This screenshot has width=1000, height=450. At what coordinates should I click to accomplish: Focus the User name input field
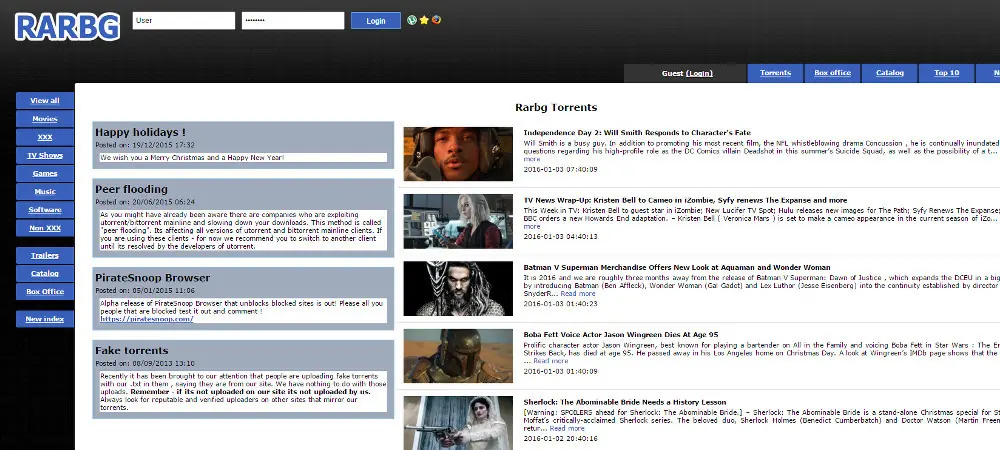(x=184, y=20)
